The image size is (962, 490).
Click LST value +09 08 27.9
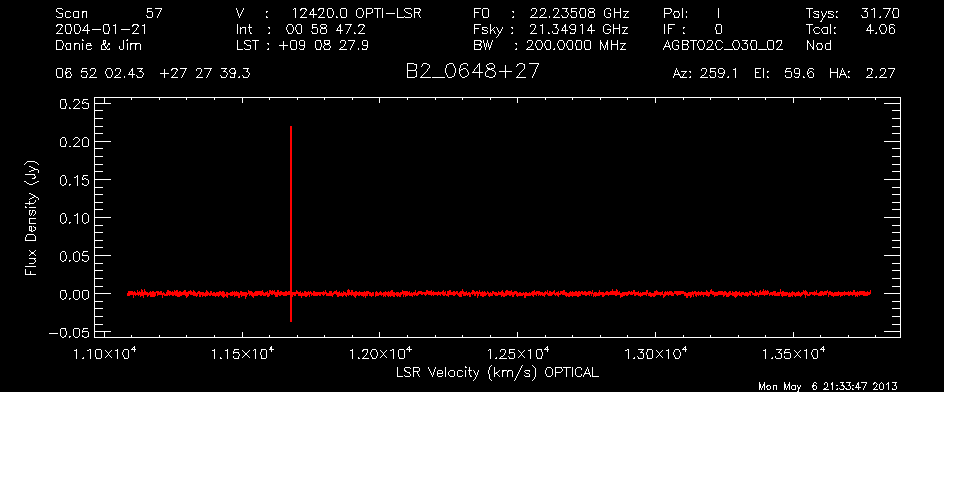pyautogui.click(x=324, y=45)
